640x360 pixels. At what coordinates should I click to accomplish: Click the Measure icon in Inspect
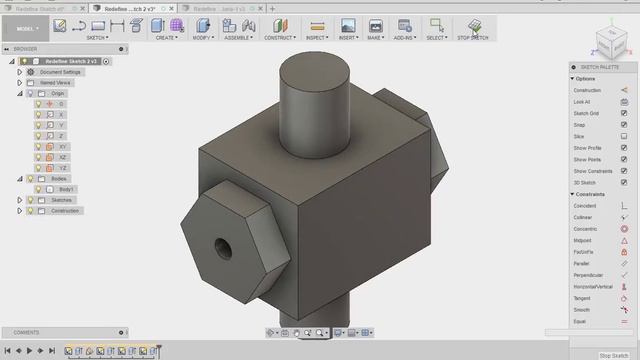[317, 26]
